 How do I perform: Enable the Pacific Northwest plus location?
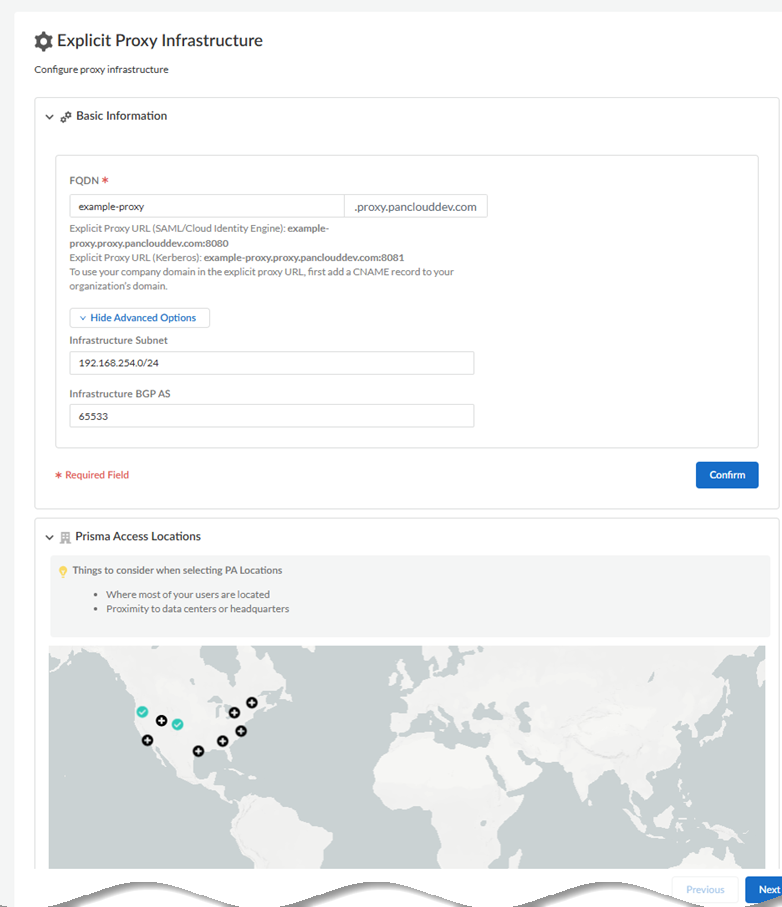161,720
